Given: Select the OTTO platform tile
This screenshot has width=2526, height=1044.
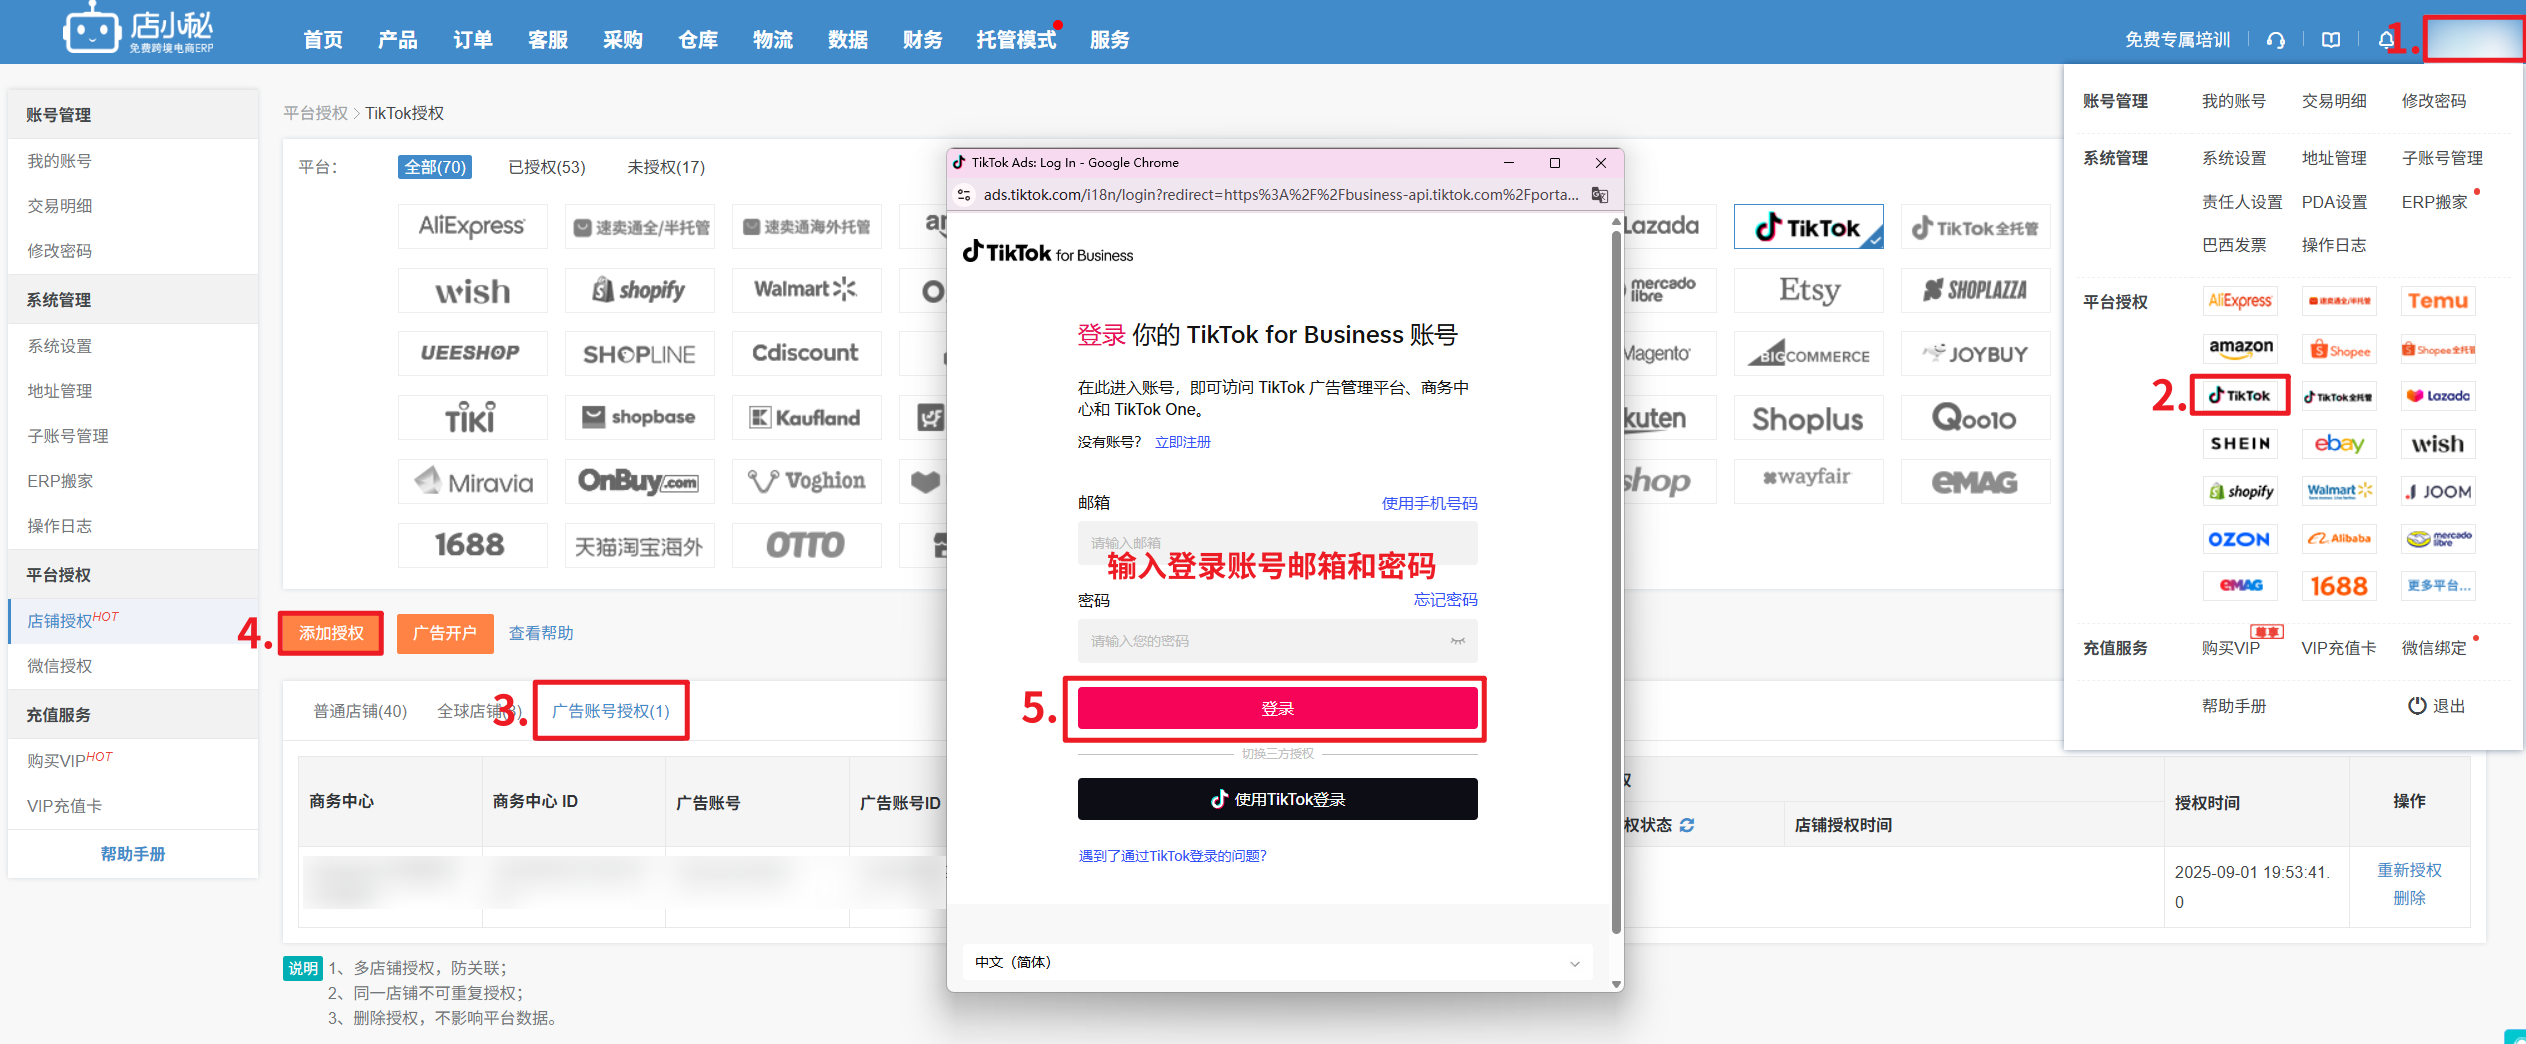Looking at the screenshot, I should click(x=806, y=545).
